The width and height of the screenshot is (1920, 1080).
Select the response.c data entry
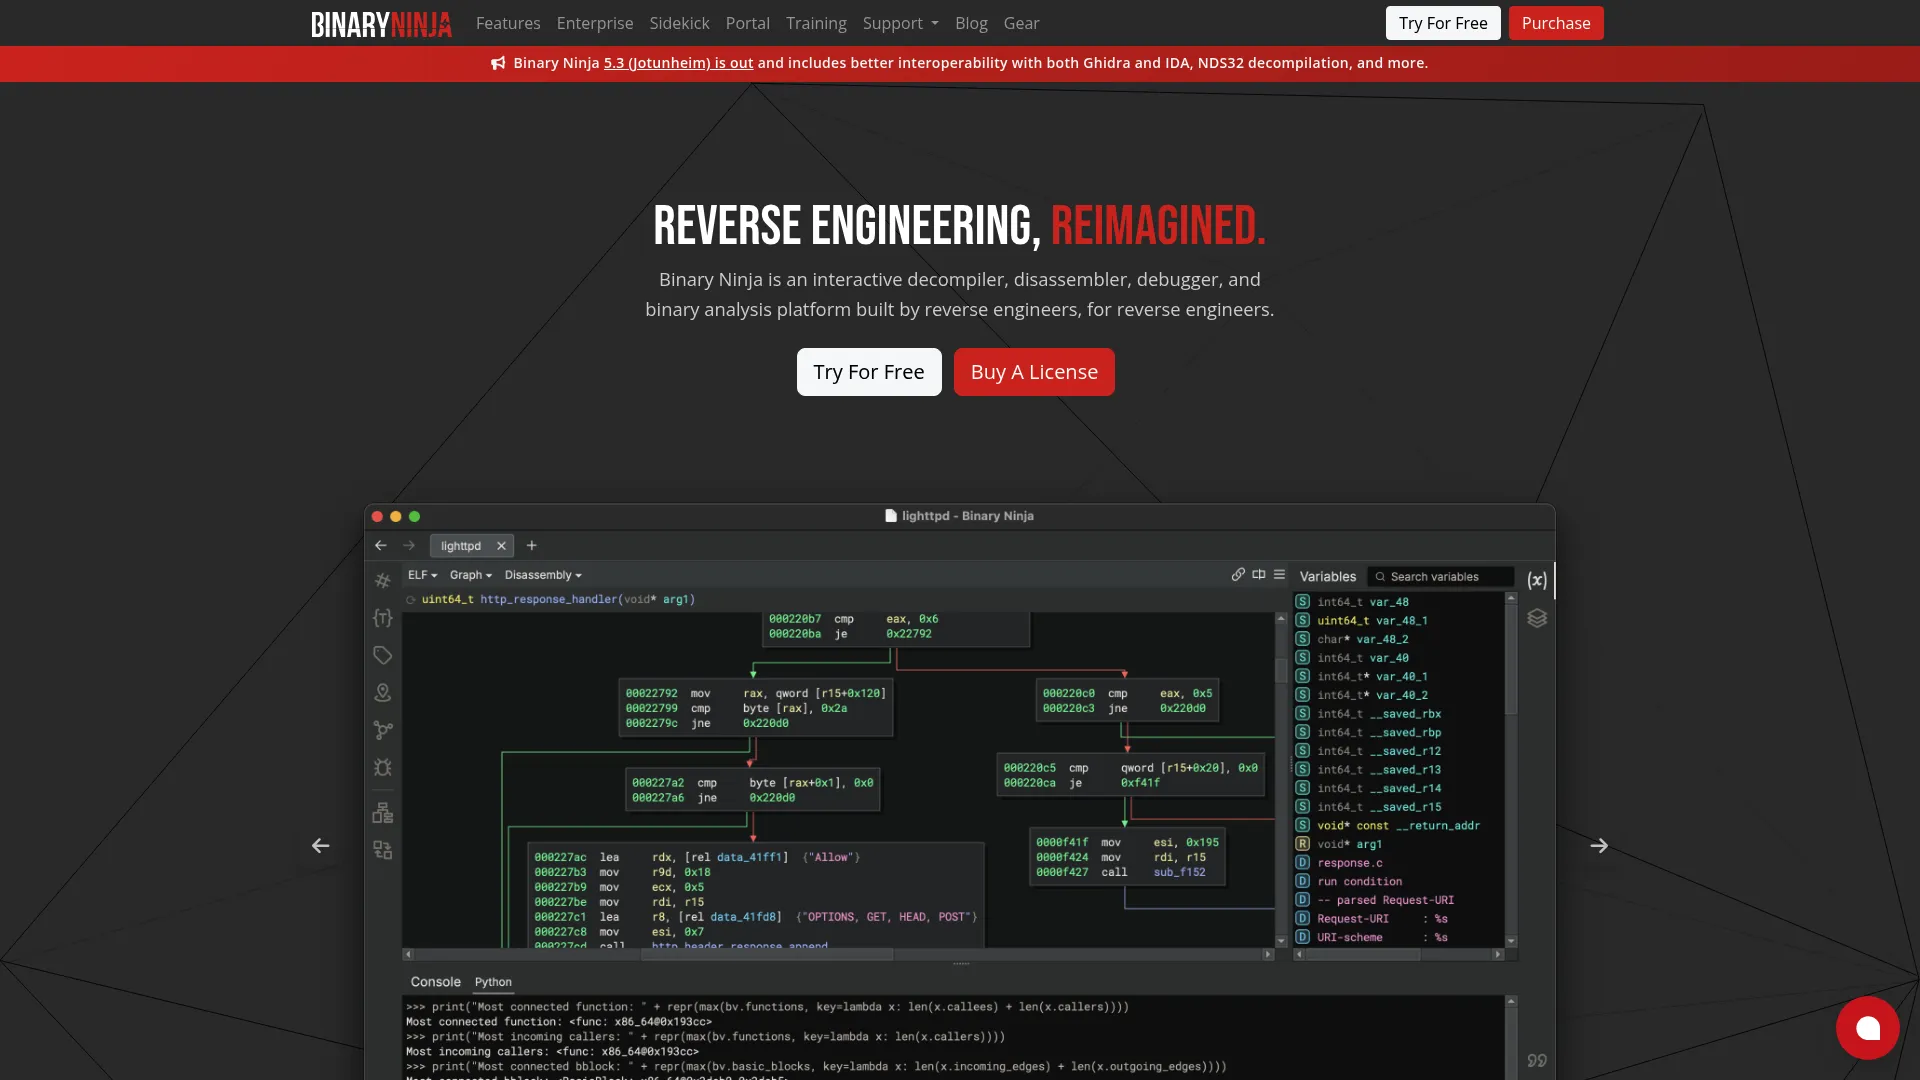(1350, 863)
